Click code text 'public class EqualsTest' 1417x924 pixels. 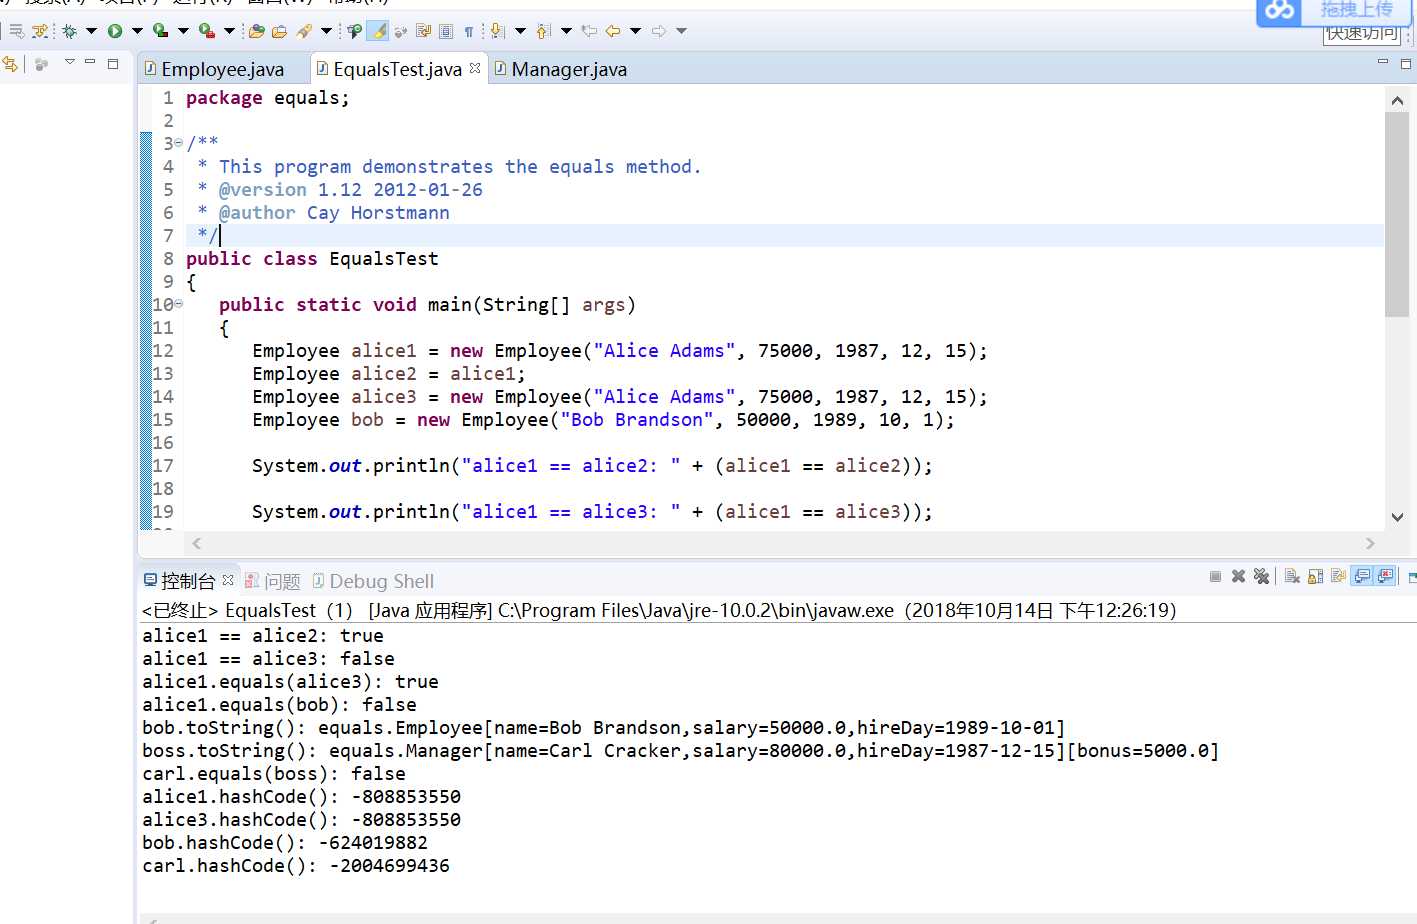[312, 259]
